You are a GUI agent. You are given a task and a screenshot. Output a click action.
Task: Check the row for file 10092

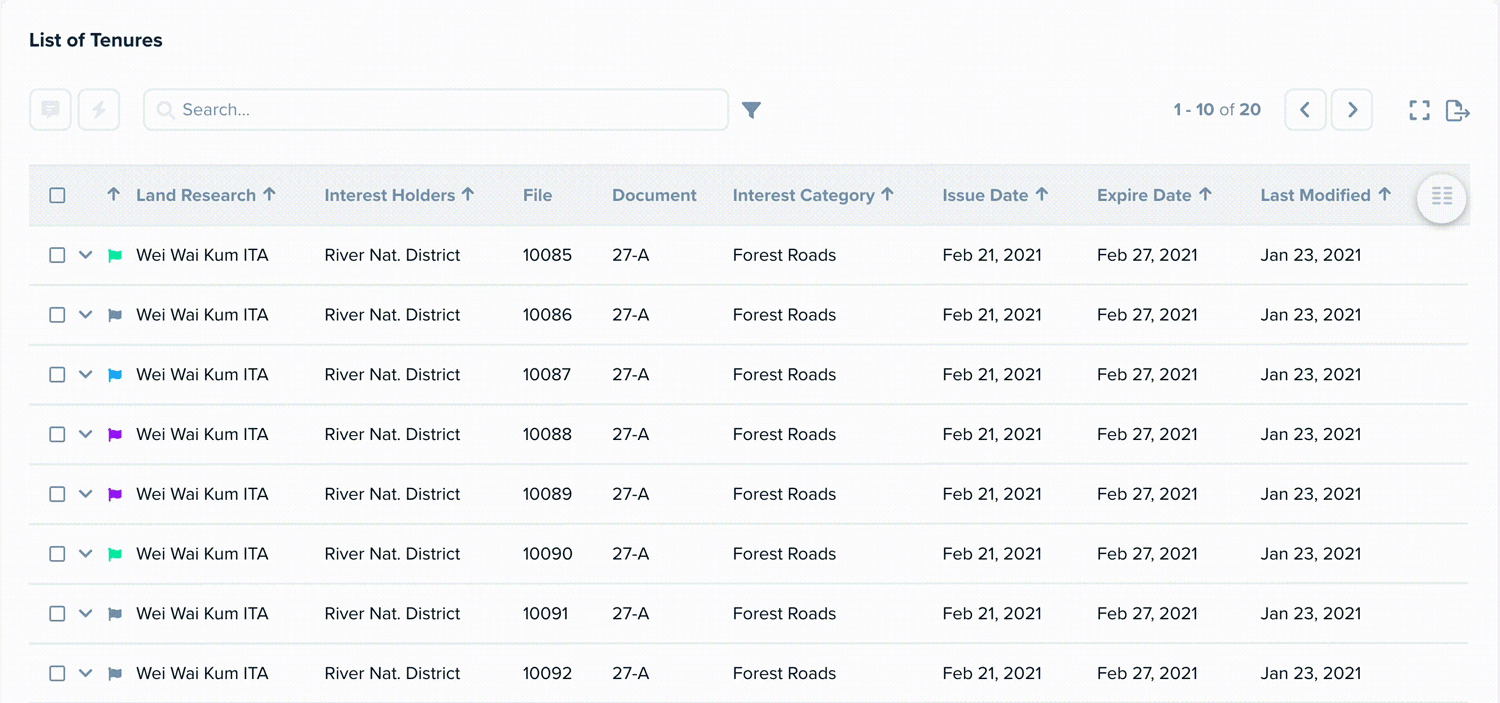(57, 674)
